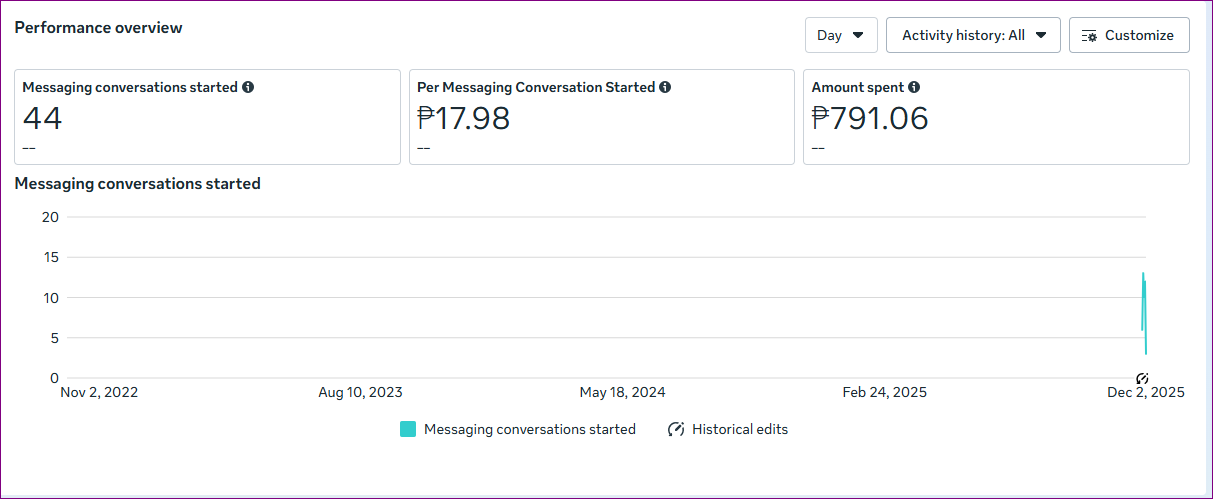
Task: Toggle the Historical edits legend label
Action: 740,429
